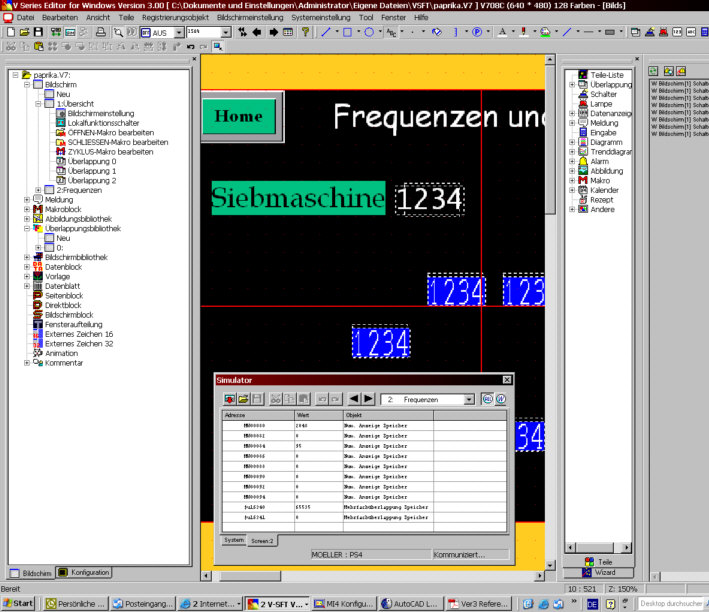Select the Animation item in project tree

(61, 353)
